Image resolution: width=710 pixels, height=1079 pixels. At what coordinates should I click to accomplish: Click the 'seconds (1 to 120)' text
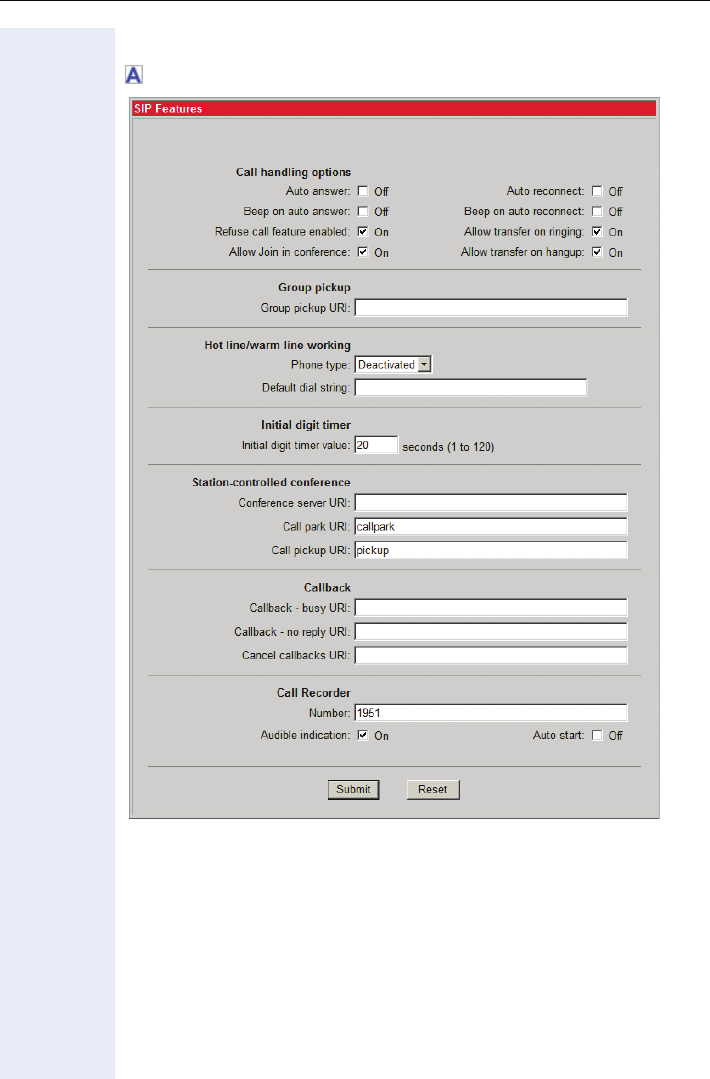(x=448, y=447)
